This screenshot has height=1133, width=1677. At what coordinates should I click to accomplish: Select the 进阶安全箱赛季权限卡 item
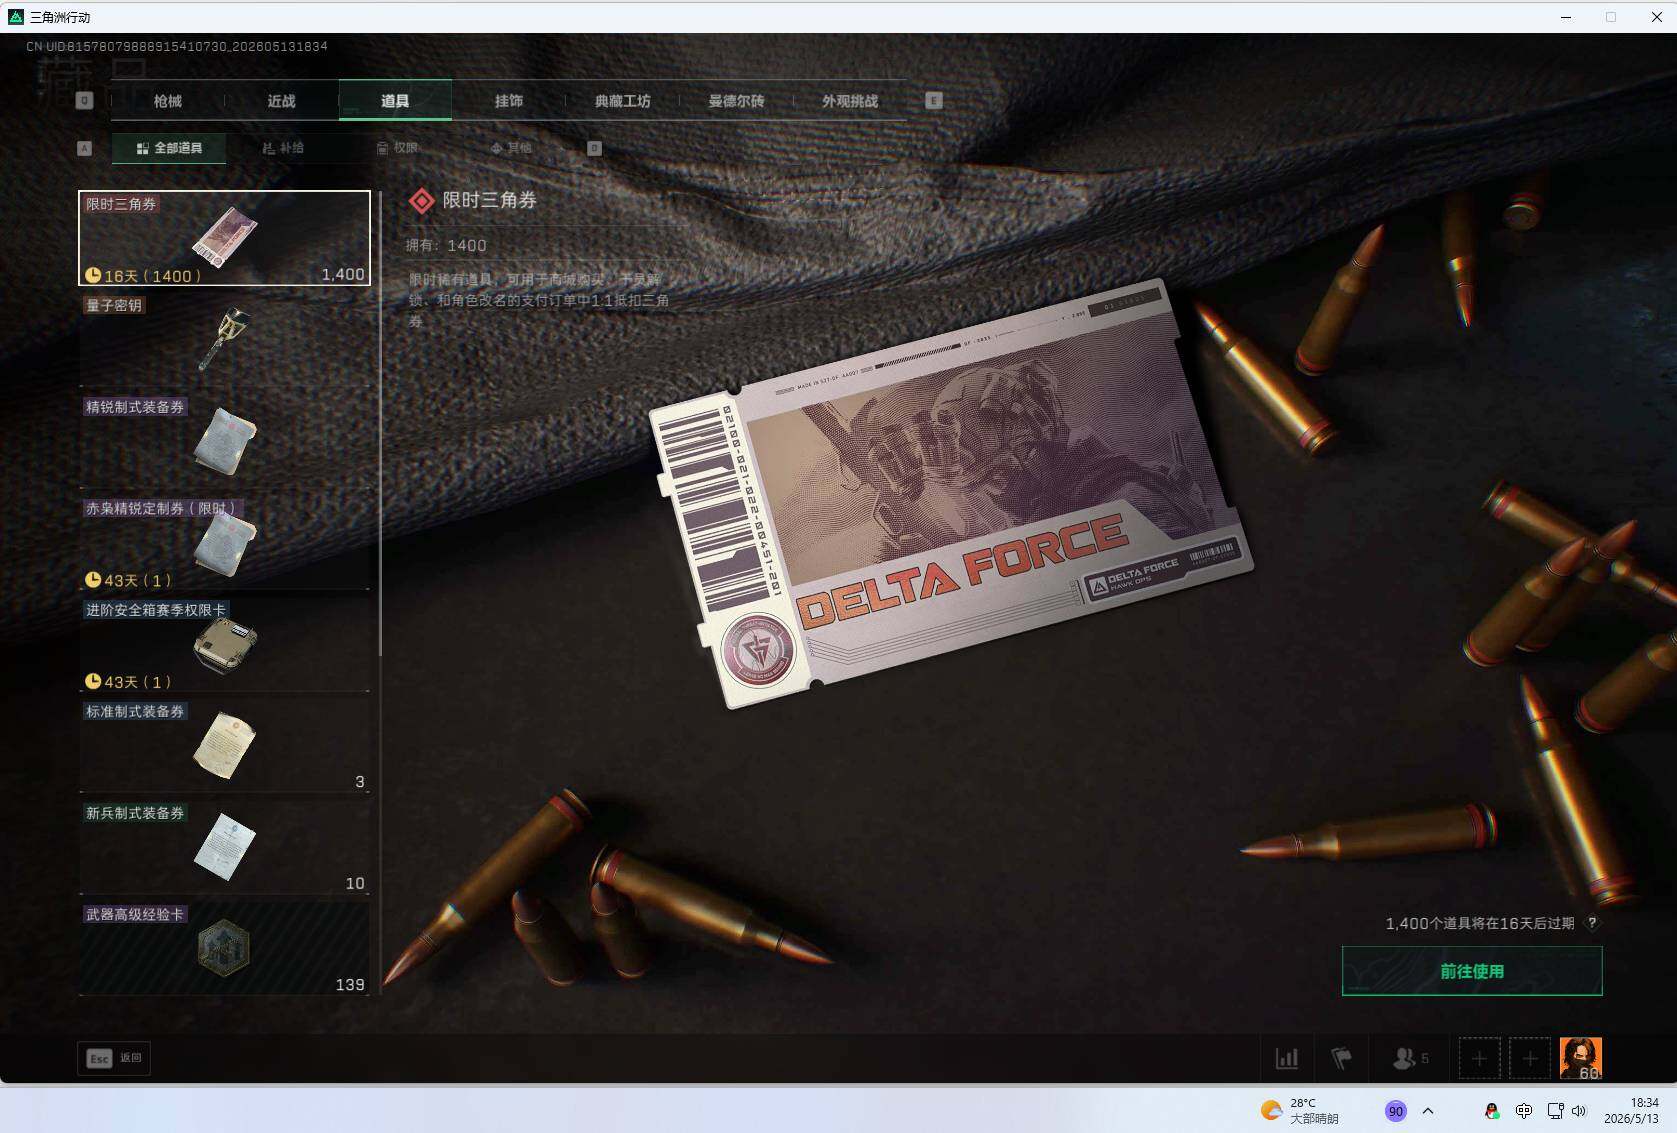[224, 644]
